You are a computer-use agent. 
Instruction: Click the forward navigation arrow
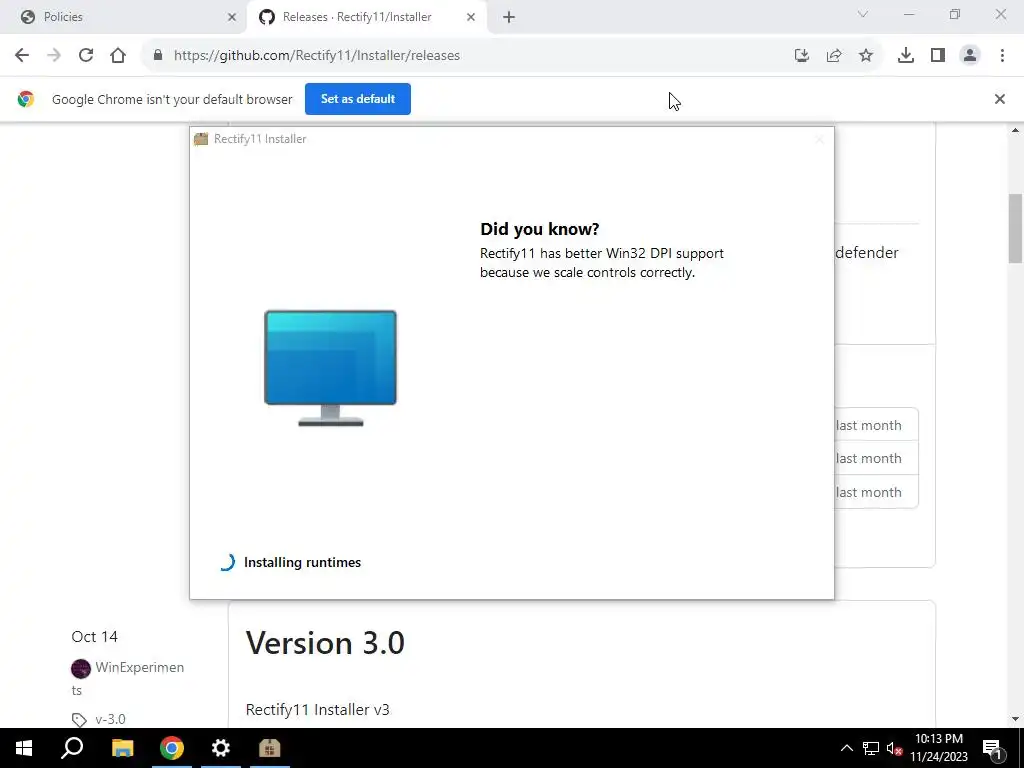[54, 56]
